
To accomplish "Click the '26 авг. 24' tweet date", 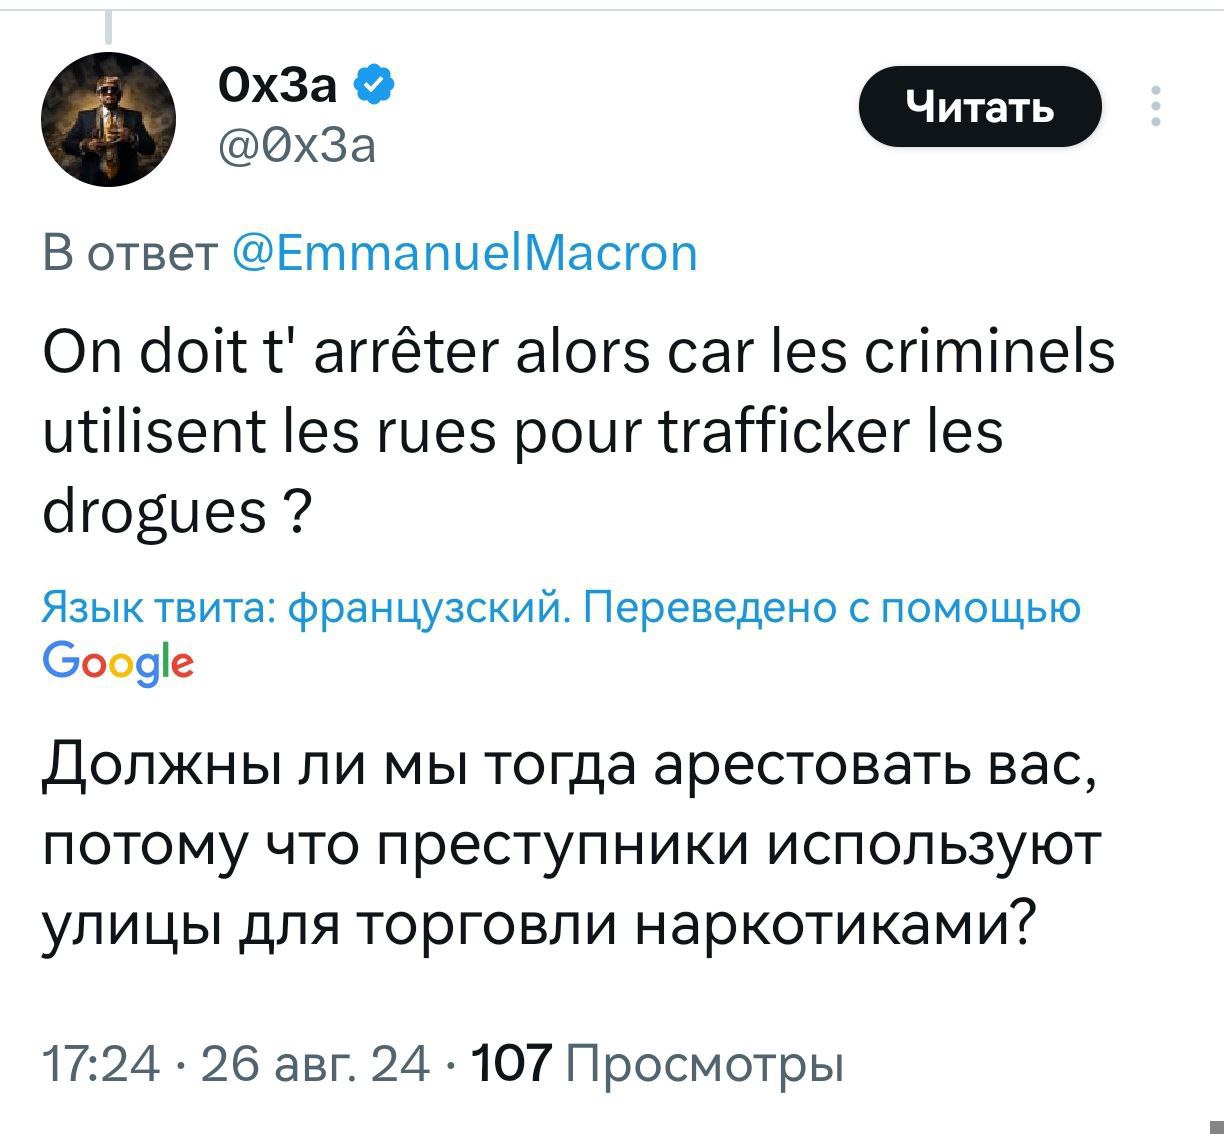I will [315, 1064].
